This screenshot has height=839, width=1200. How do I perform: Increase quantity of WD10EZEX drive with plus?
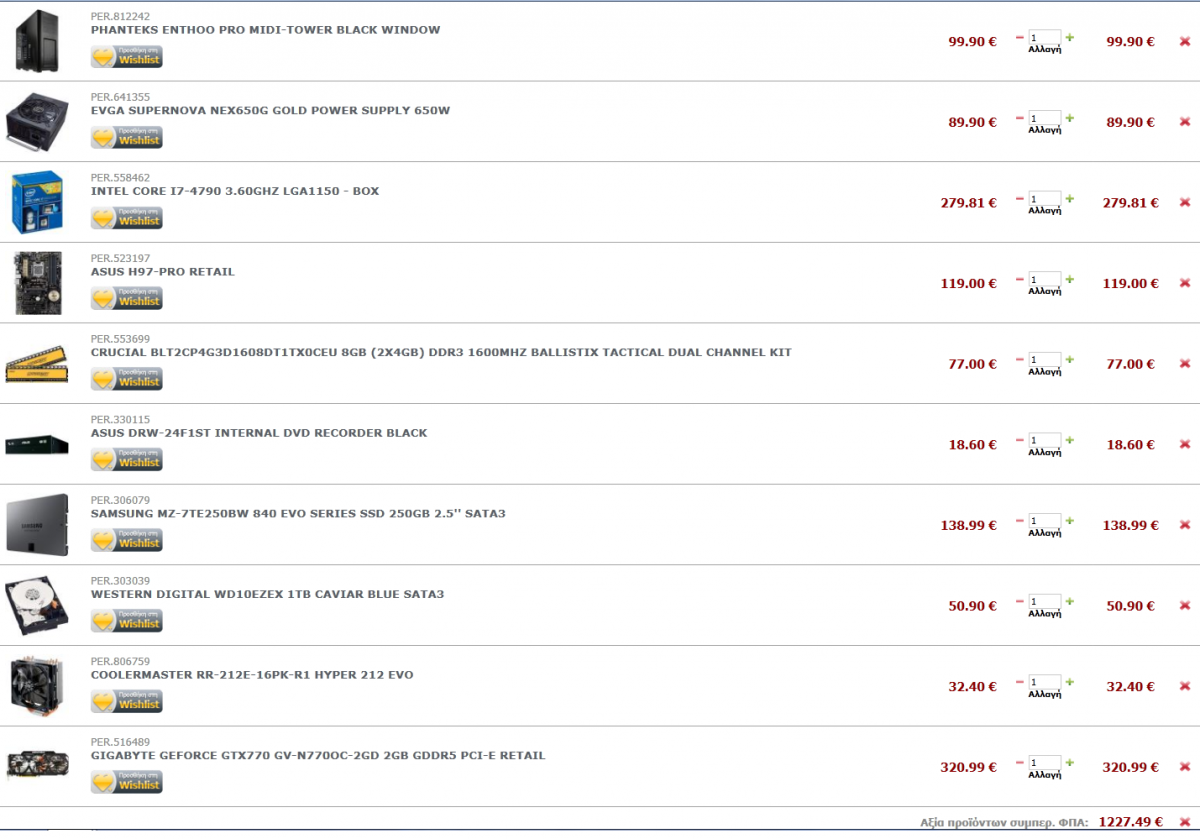[x=1069, y=602]
